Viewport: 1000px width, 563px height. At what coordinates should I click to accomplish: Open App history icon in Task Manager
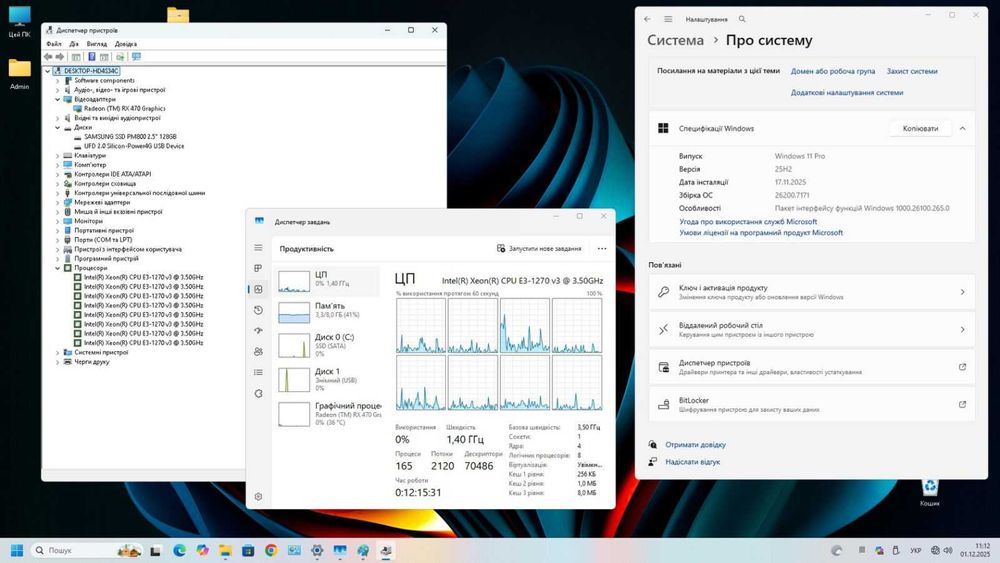click(x=258, y=310)
